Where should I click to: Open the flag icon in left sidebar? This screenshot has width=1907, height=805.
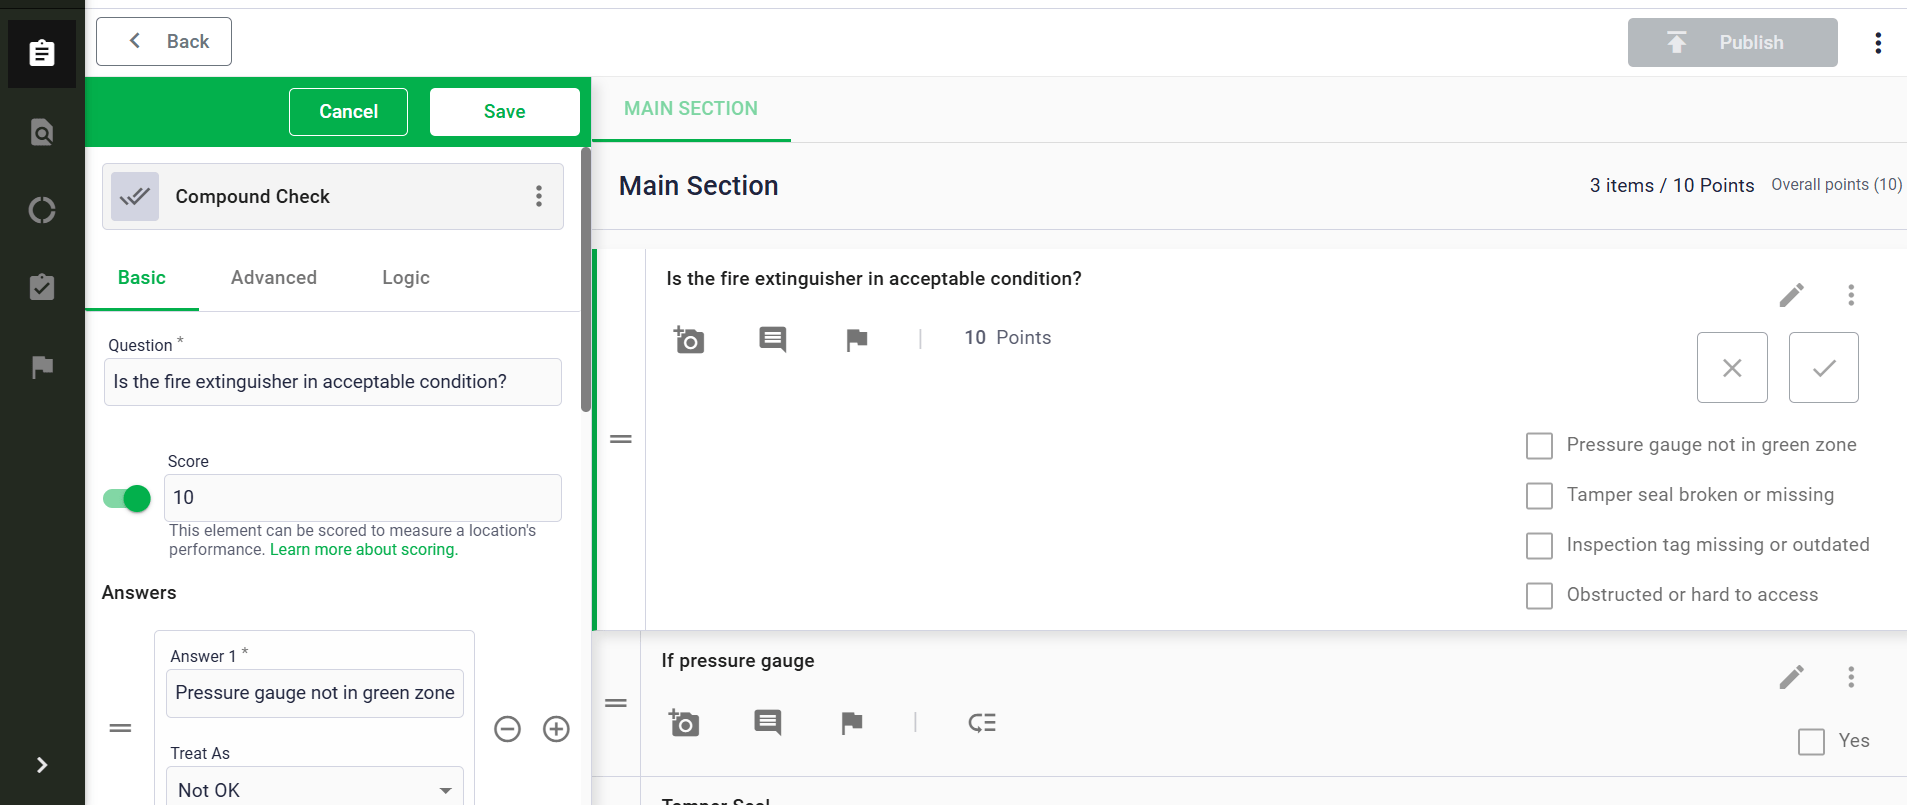pyautogui.click(x=42, y=367)
